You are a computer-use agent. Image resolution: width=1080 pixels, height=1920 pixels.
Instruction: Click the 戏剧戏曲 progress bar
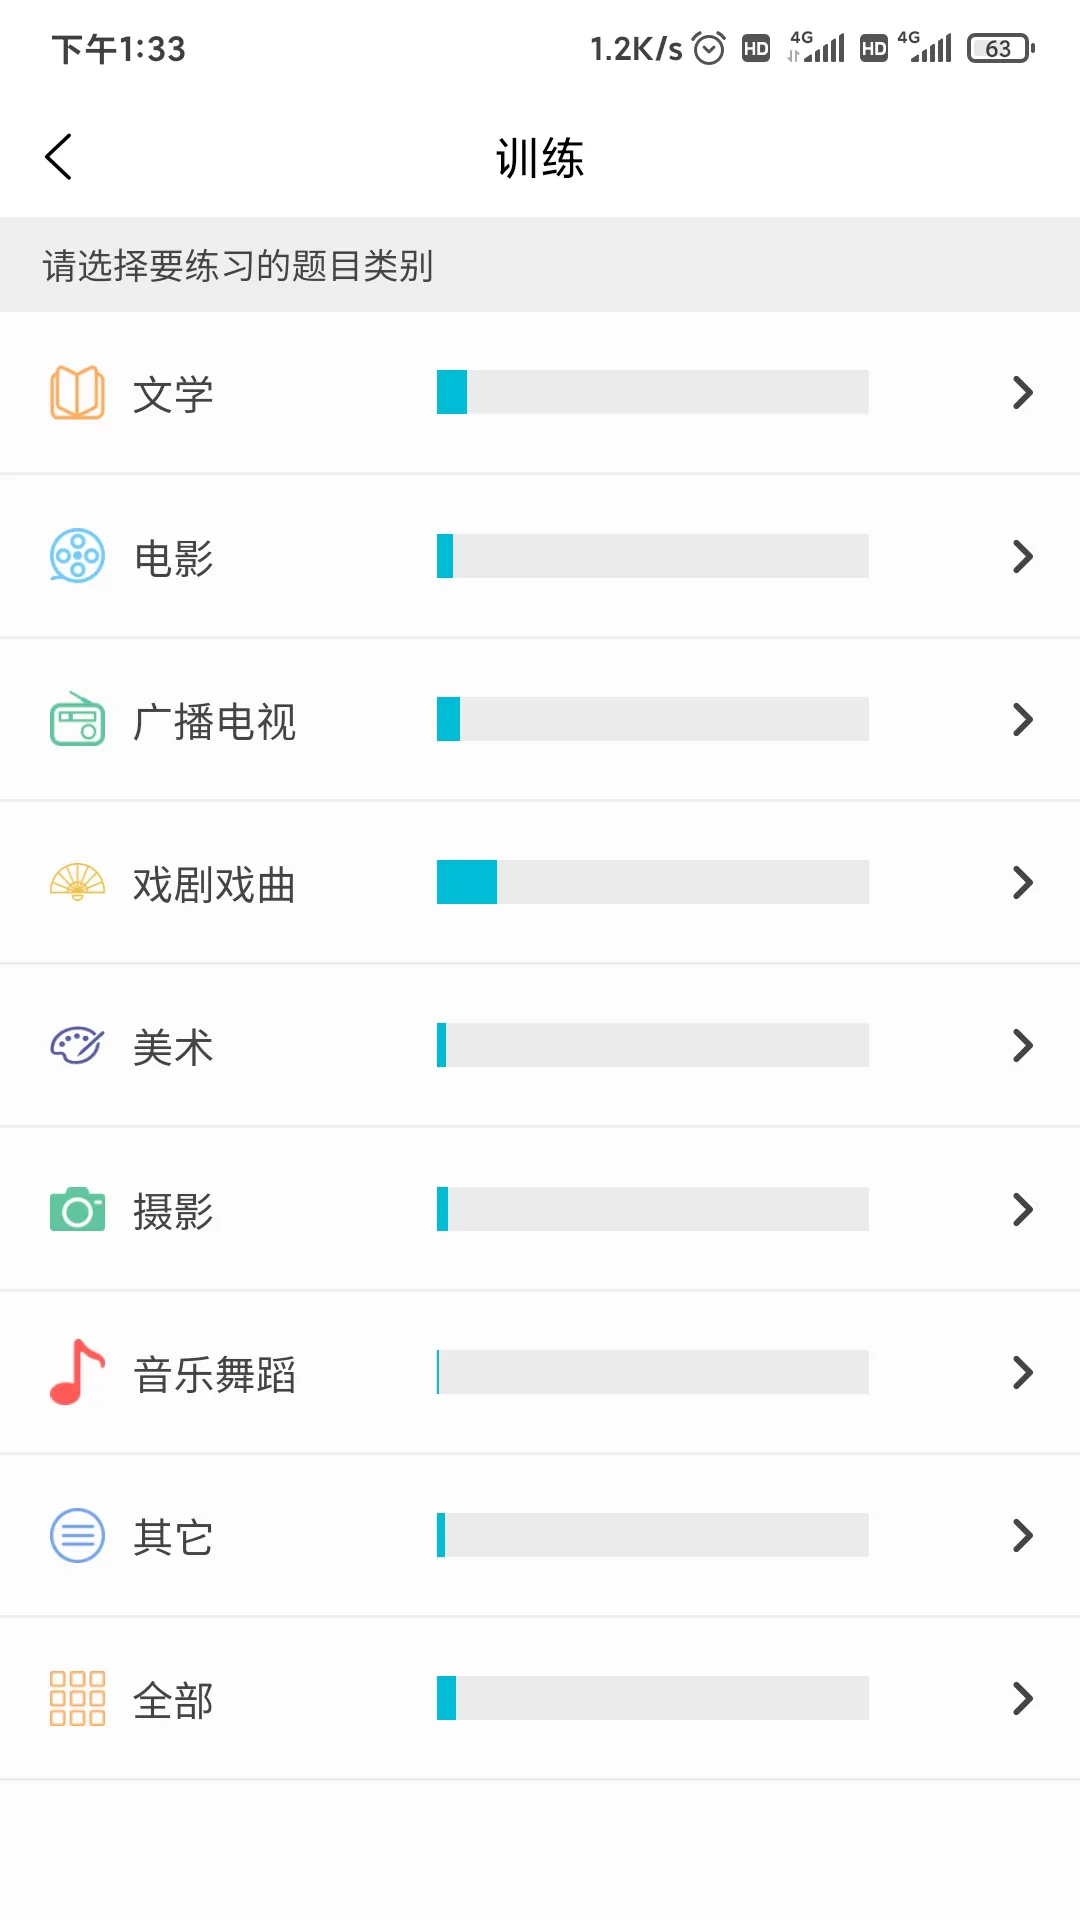click(652, 882)
